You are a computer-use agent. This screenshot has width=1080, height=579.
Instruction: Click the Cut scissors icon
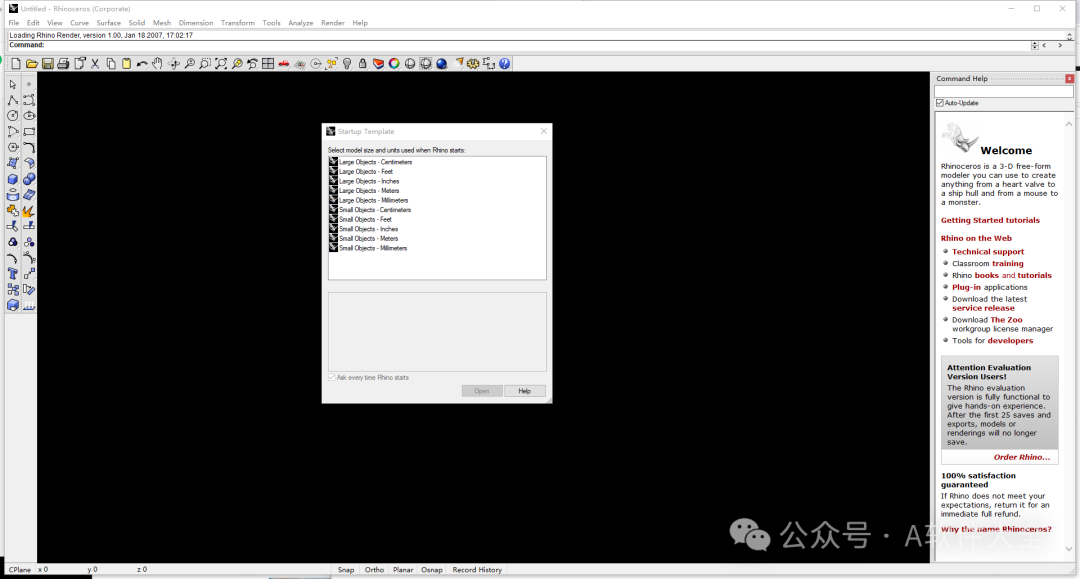tap(95, 63)
